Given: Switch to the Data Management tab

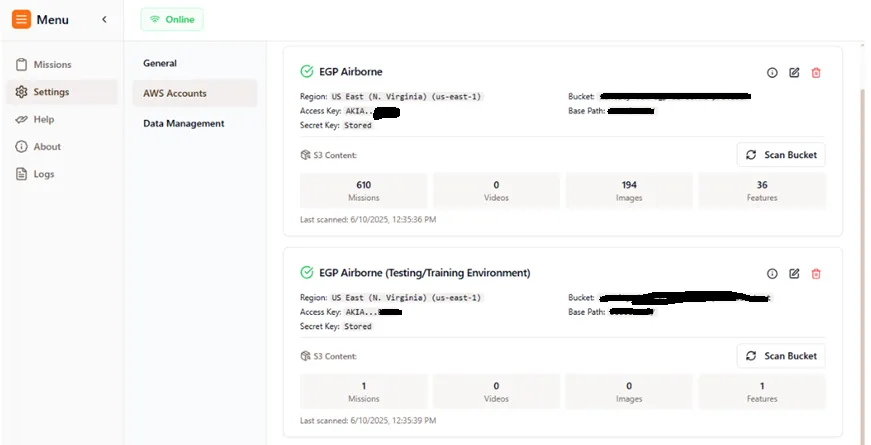Looking at the screenshot, I should (x=184, y=123).
